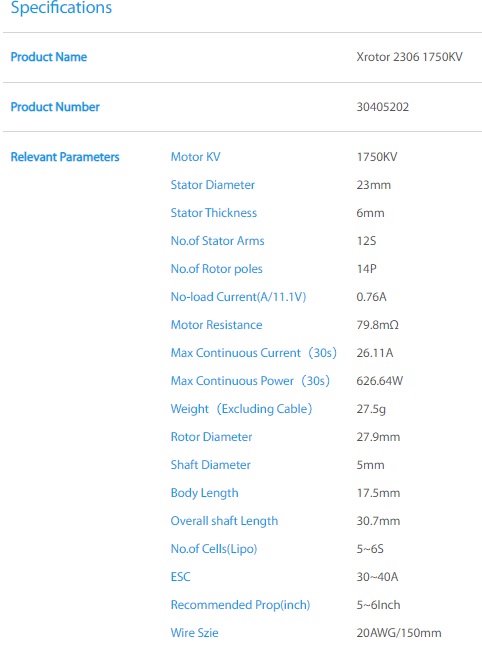This screenshot has height=647, width=482.
Task: Click the Rotor Diameter label
Action: 211,437
